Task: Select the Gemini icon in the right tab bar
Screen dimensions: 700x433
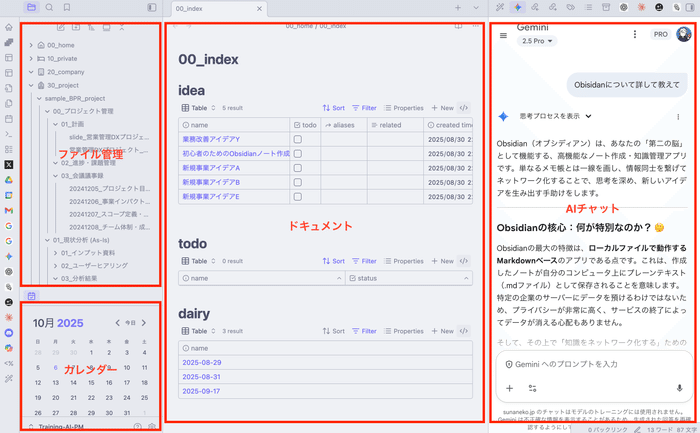Action: point(517,7)
